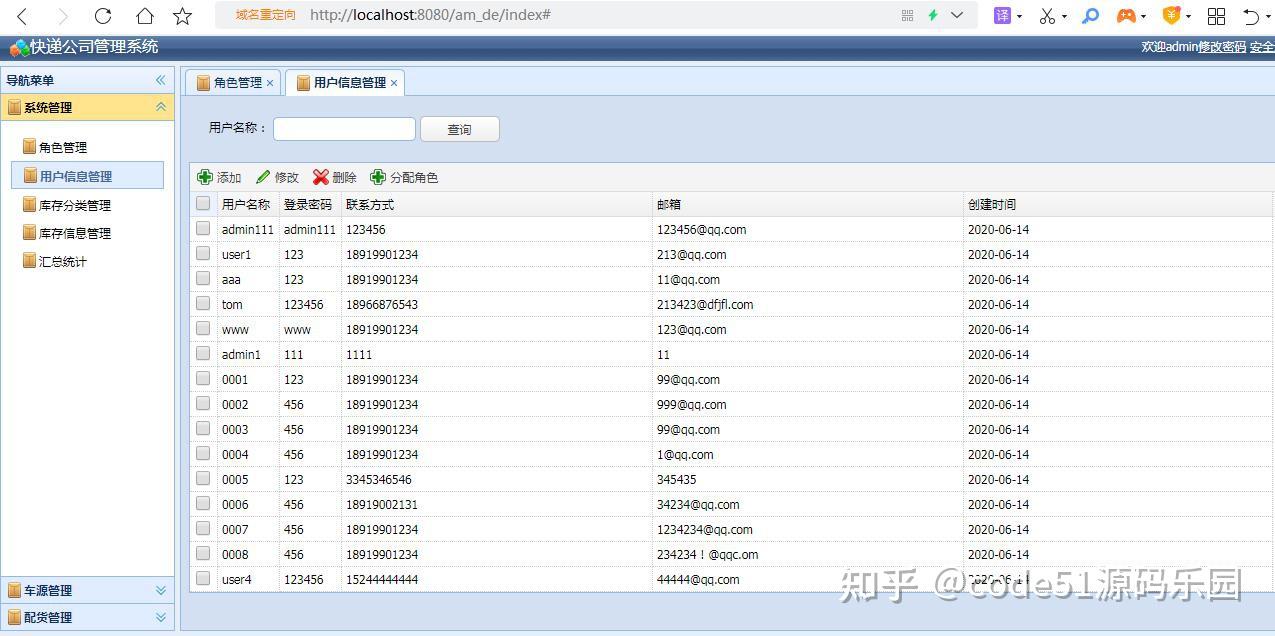Collapse the 系统管理 panel
The image size is (1275, 636).
pos(160,107)
